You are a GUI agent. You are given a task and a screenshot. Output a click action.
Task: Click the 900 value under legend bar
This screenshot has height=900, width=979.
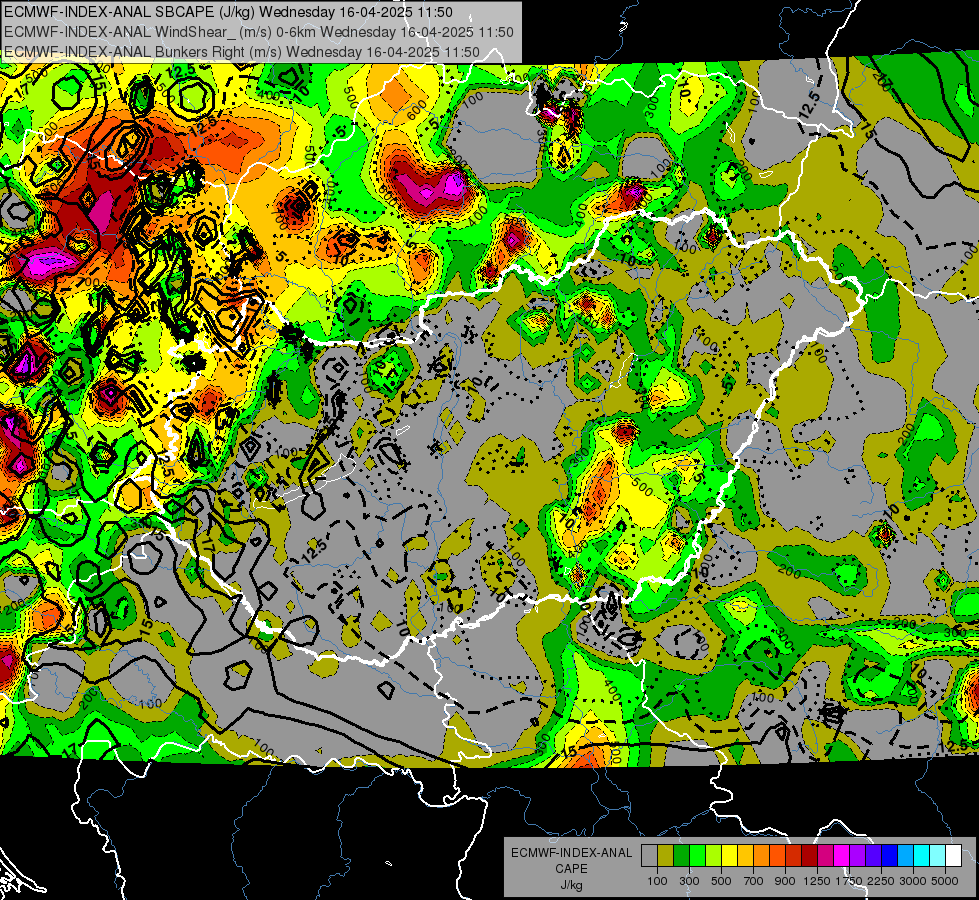785,881
